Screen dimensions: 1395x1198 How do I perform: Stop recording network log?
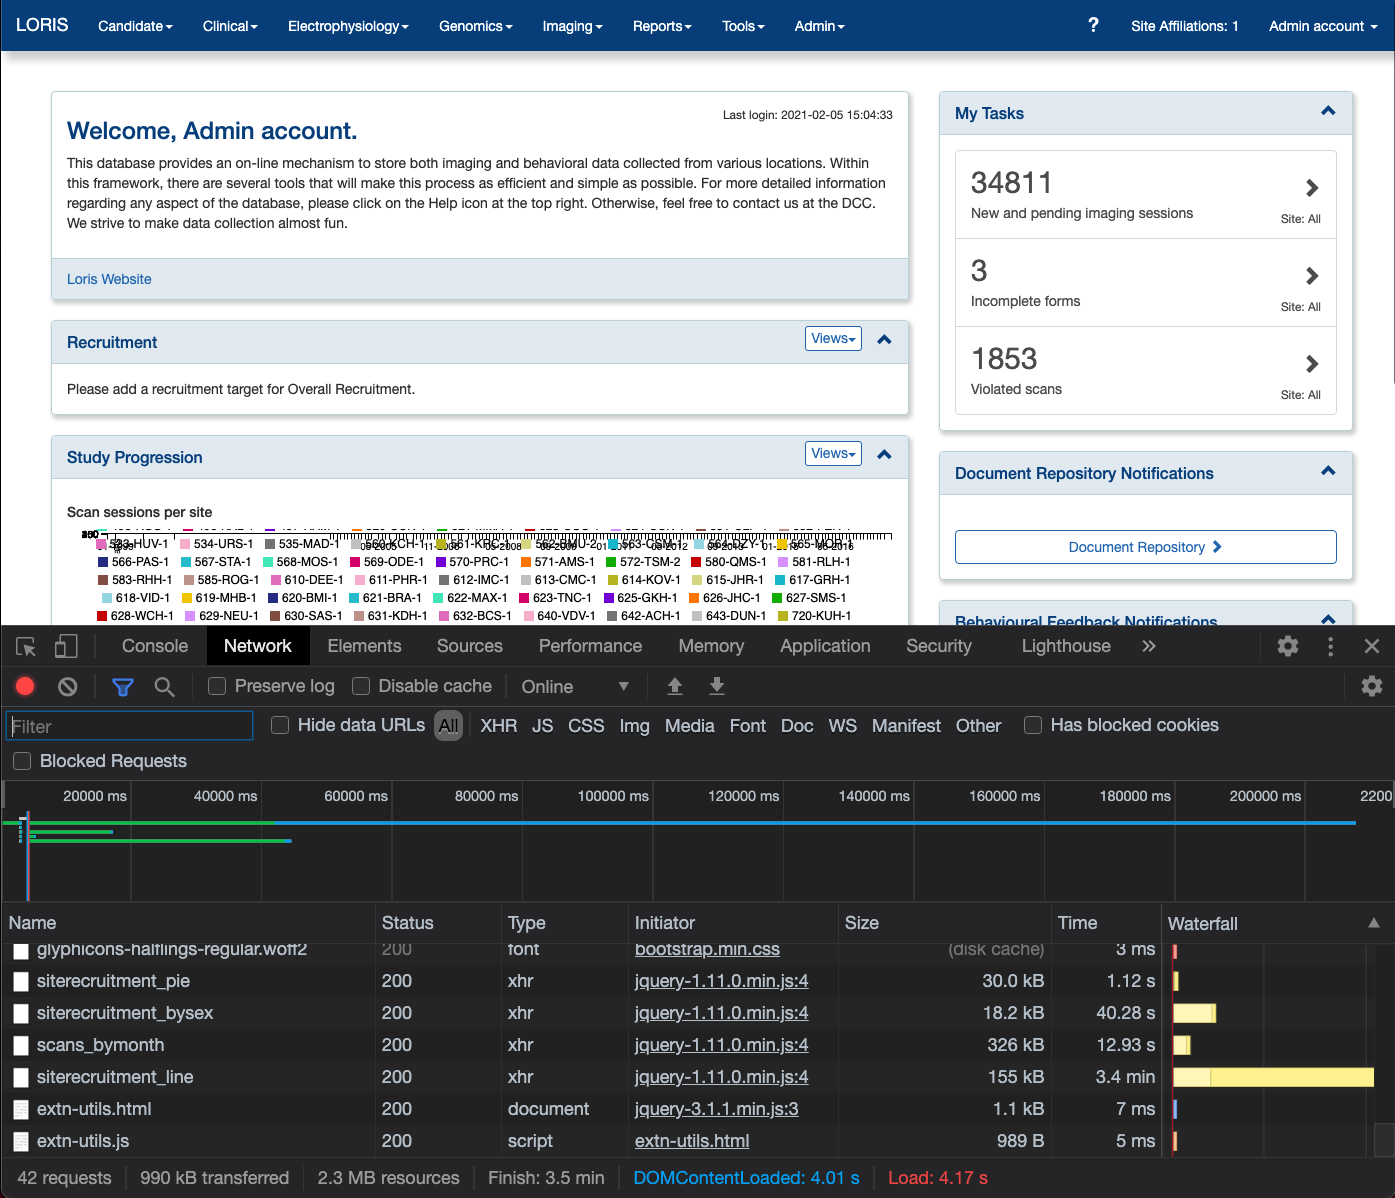coord(26,686)
